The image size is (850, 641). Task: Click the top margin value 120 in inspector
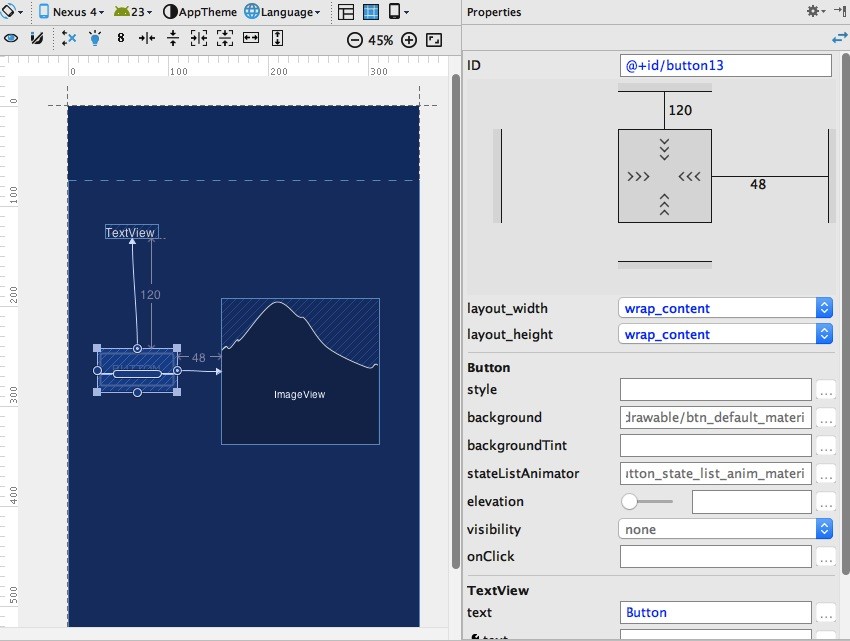(x=680, y=111)
